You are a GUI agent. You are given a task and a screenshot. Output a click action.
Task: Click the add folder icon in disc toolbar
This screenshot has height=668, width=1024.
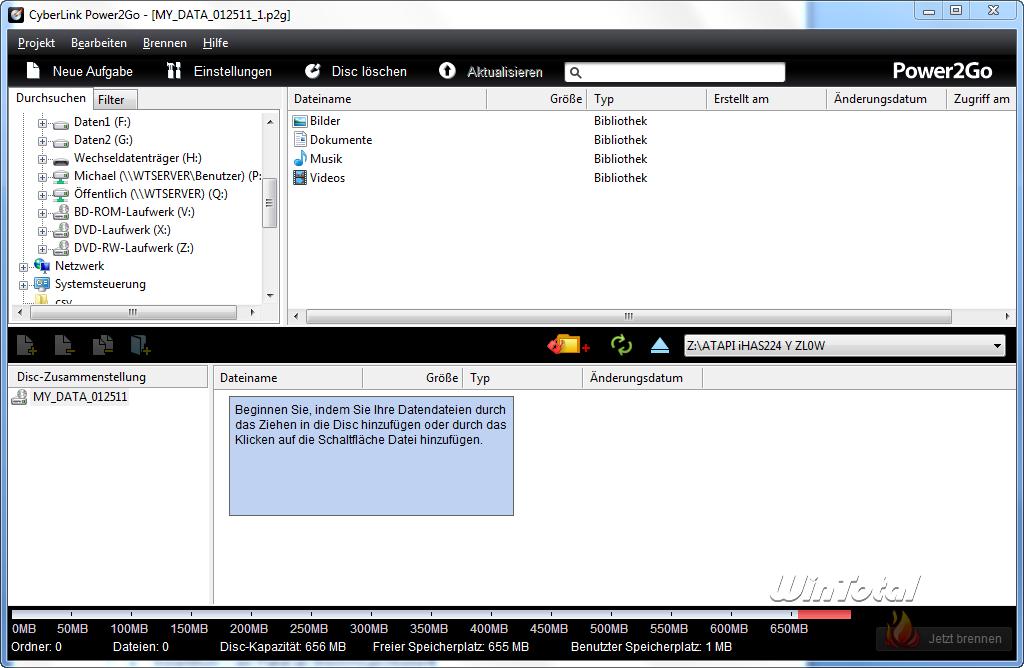click(x=140, y=345)
